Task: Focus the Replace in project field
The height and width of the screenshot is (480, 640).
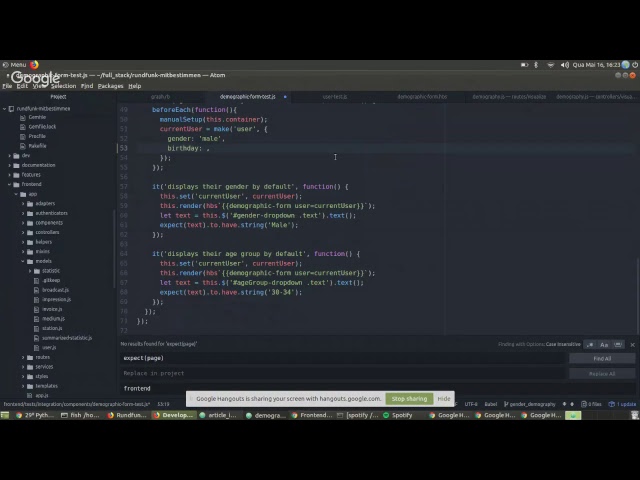Action: click(x=343, y=373)
